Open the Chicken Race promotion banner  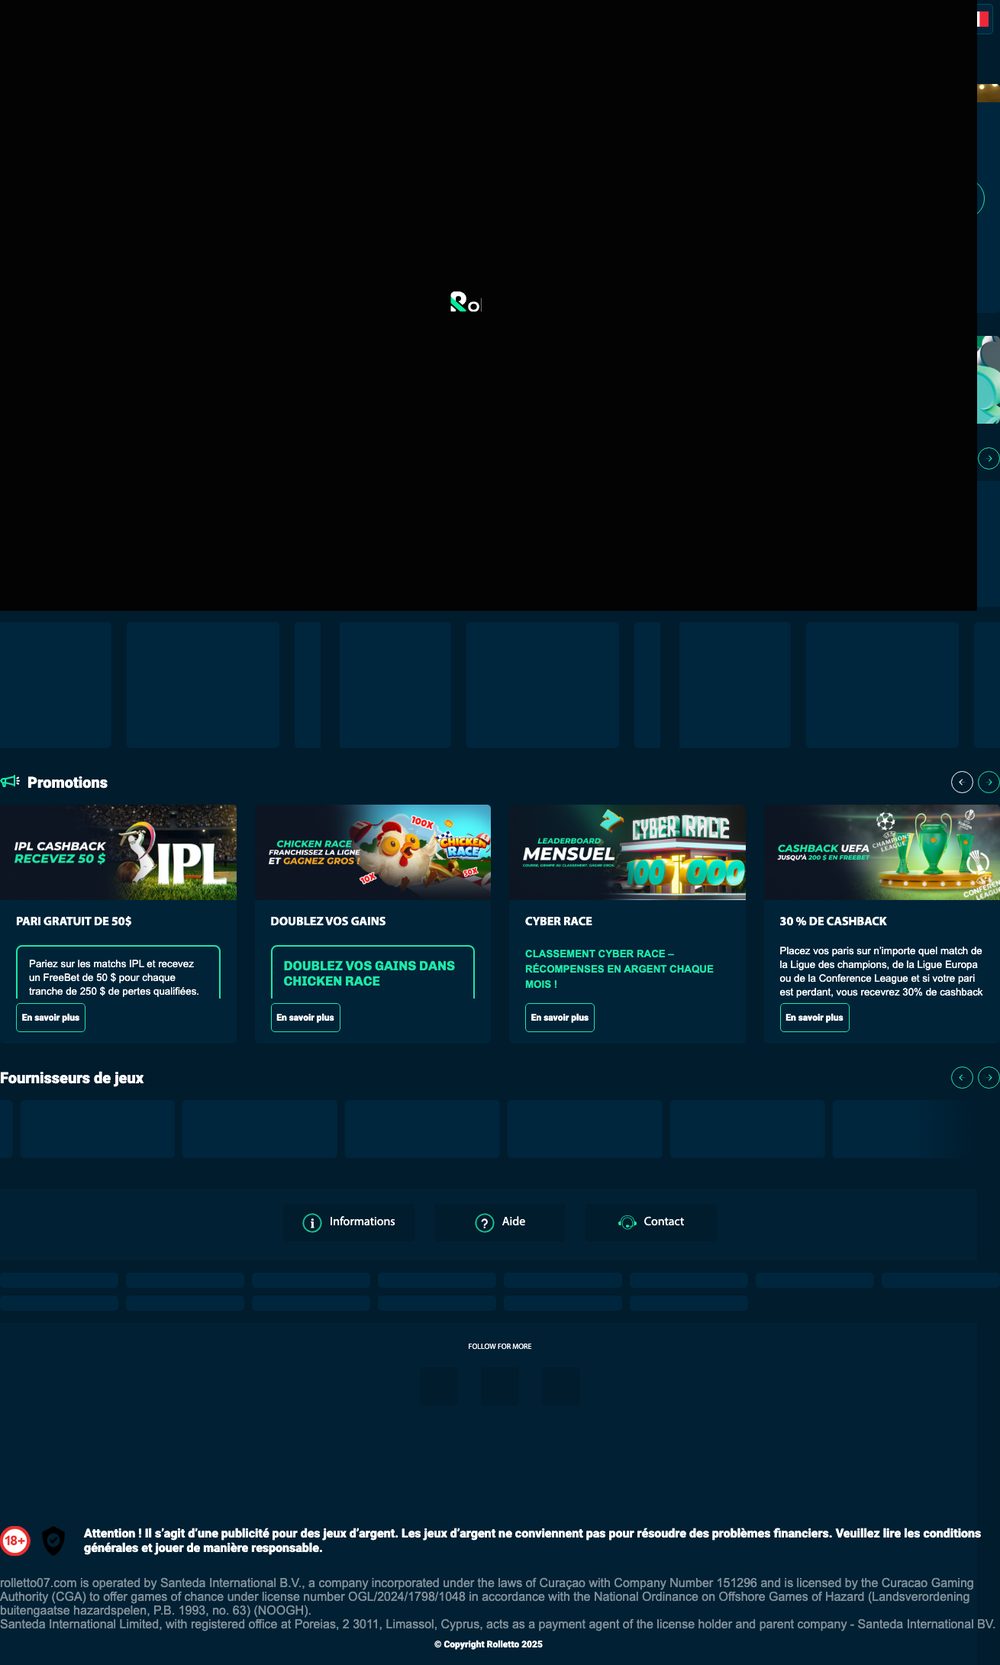[373, 852]
